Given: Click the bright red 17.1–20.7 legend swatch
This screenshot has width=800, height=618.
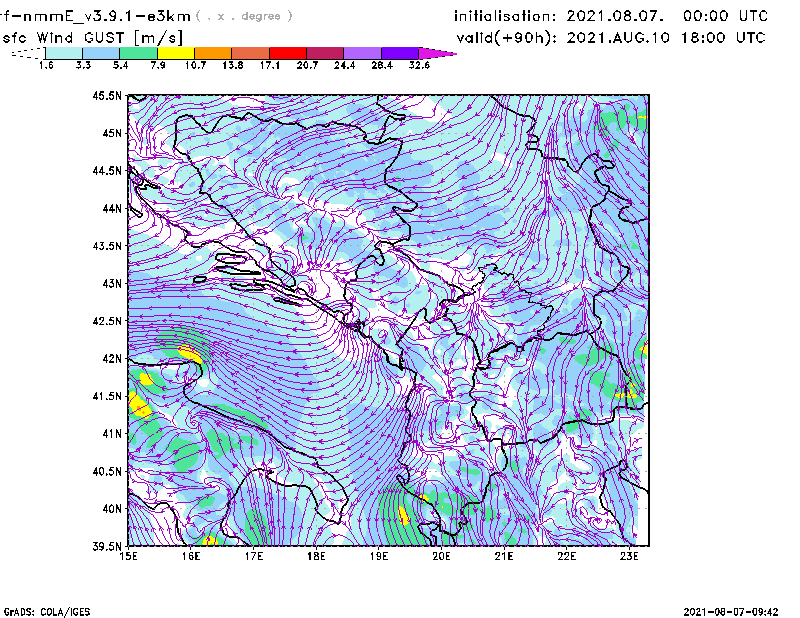Looking at the screenshot, I should point(288,53).
